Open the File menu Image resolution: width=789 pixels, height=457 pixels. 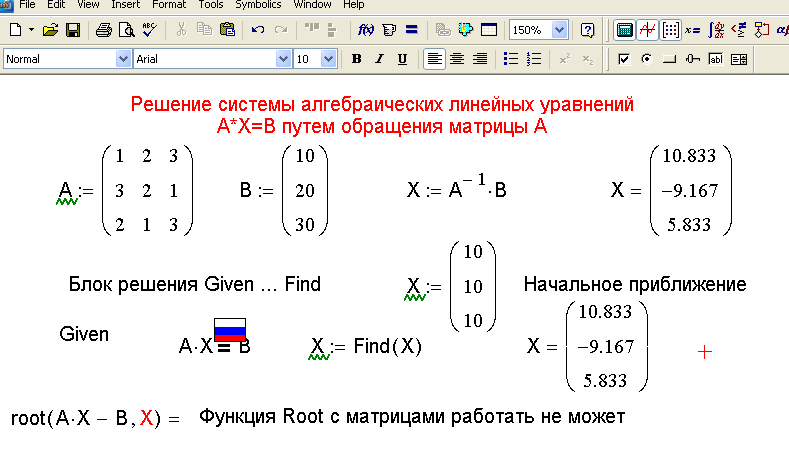pyautogui.click(x=27, y=5)
